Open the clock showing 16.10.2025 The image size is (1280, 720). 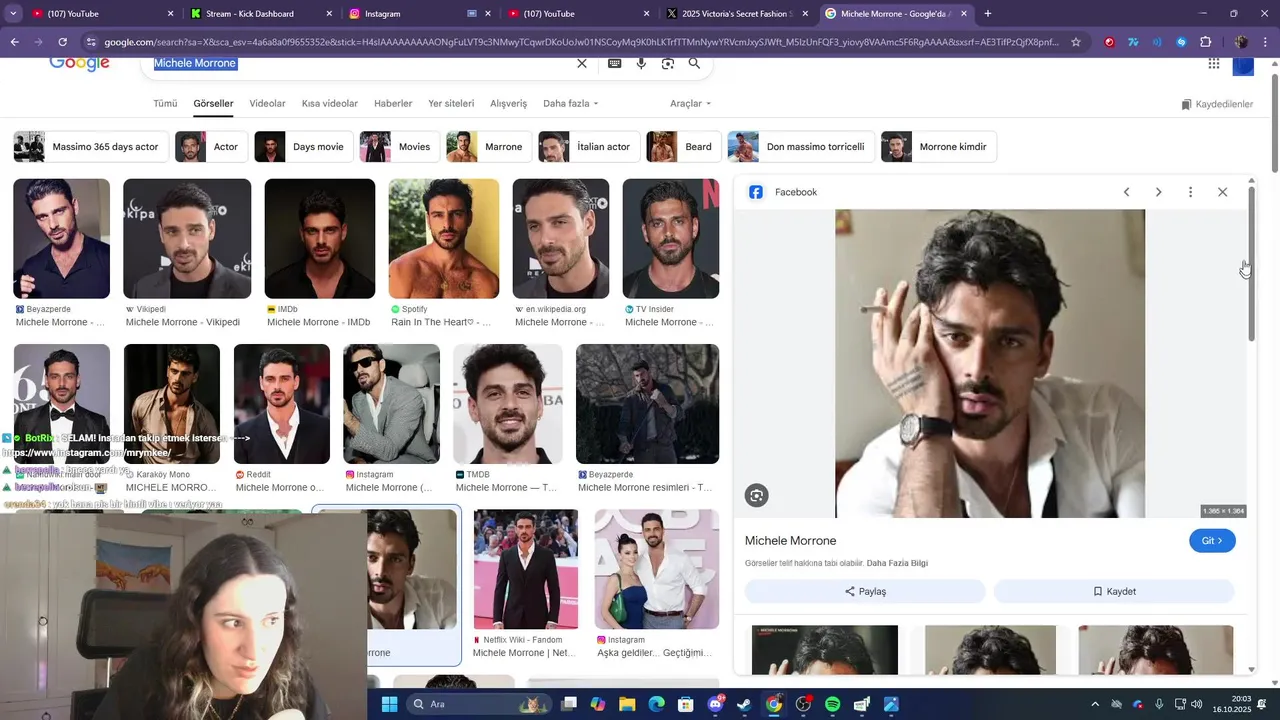tap(1232, 704)
